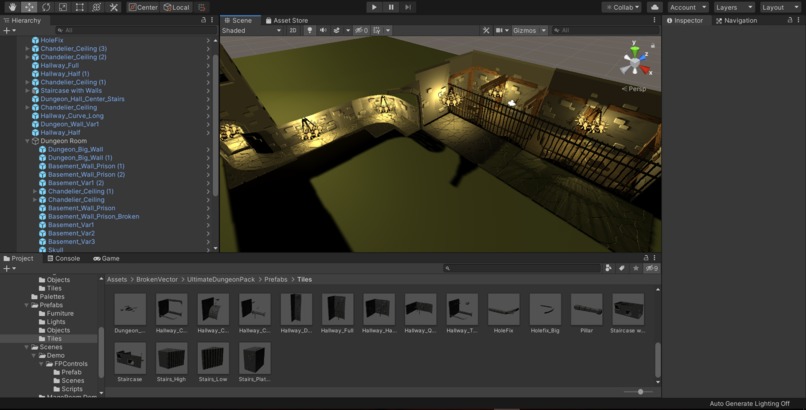
Task: Click the Play button
Action: (x=374, y=7)
